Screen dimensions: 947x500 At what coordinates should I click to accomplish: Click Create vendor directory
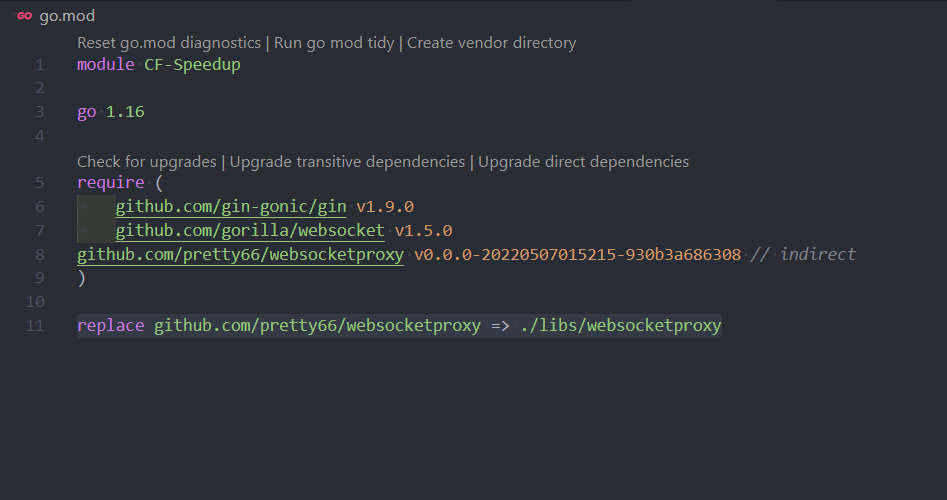(x=491, y=43)
